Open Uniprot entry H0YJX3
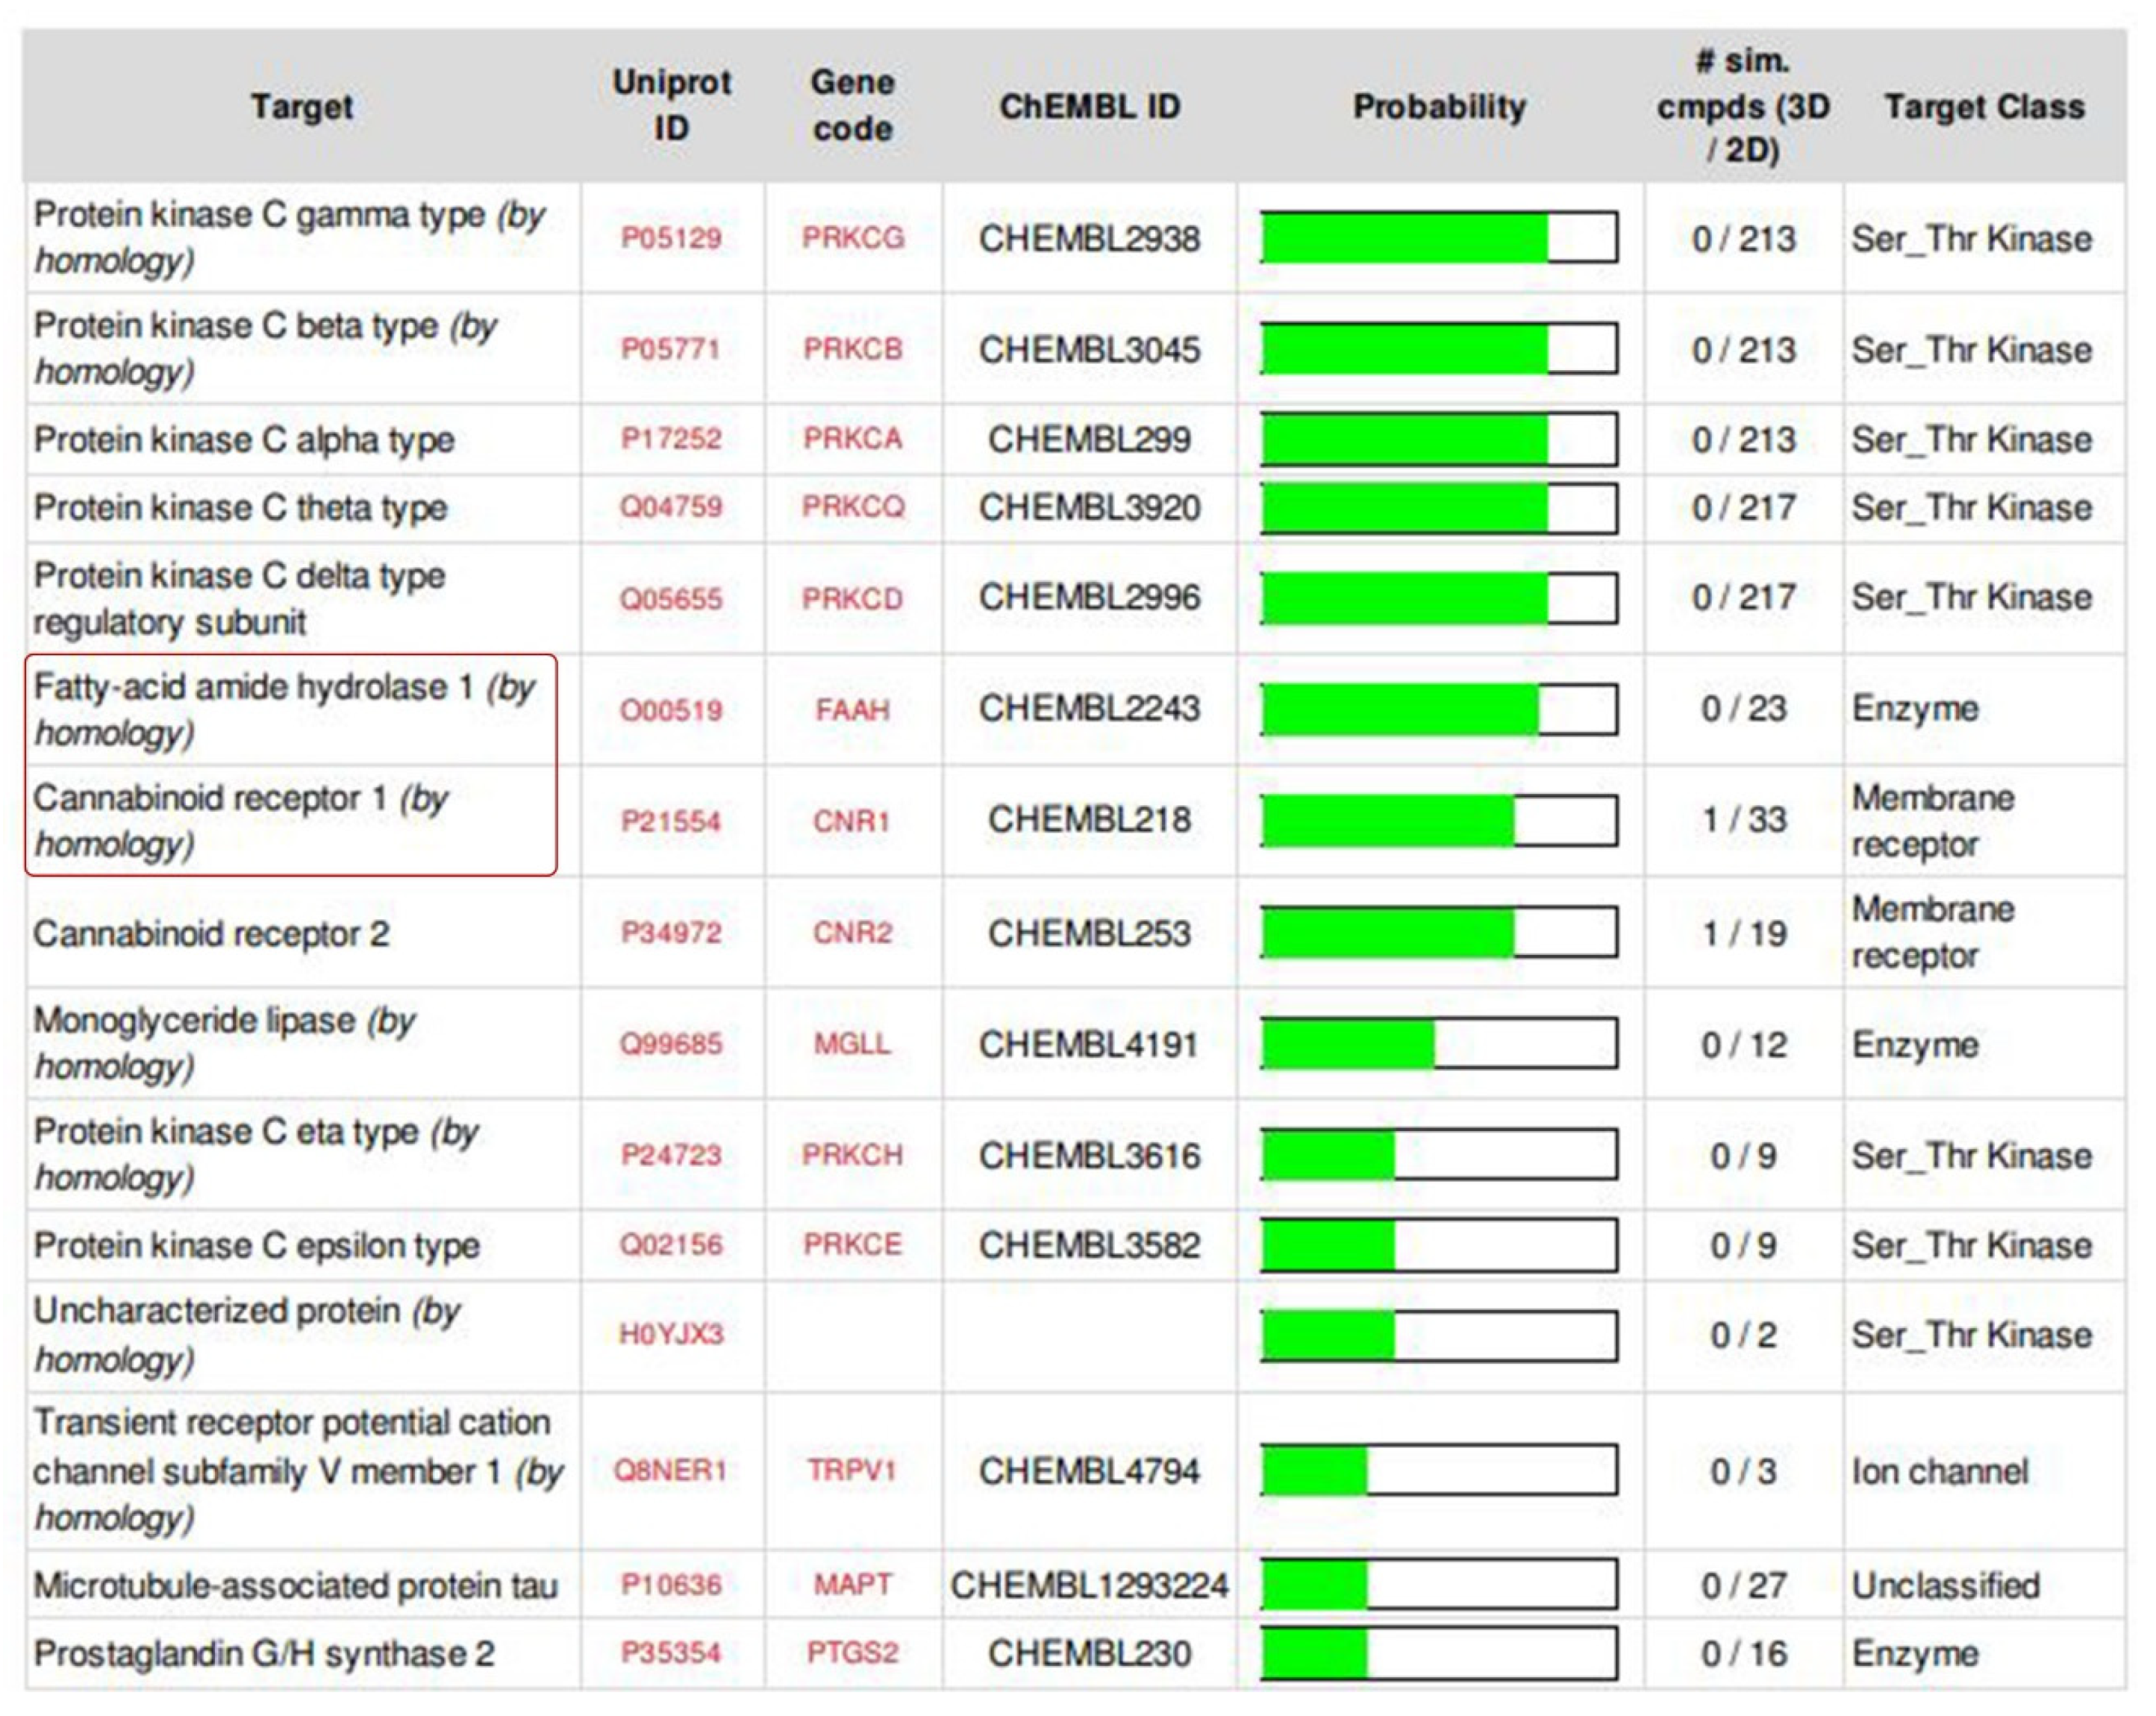Image resolution: width=2156 pixels, height=1716 pixels. point(670,1334)
